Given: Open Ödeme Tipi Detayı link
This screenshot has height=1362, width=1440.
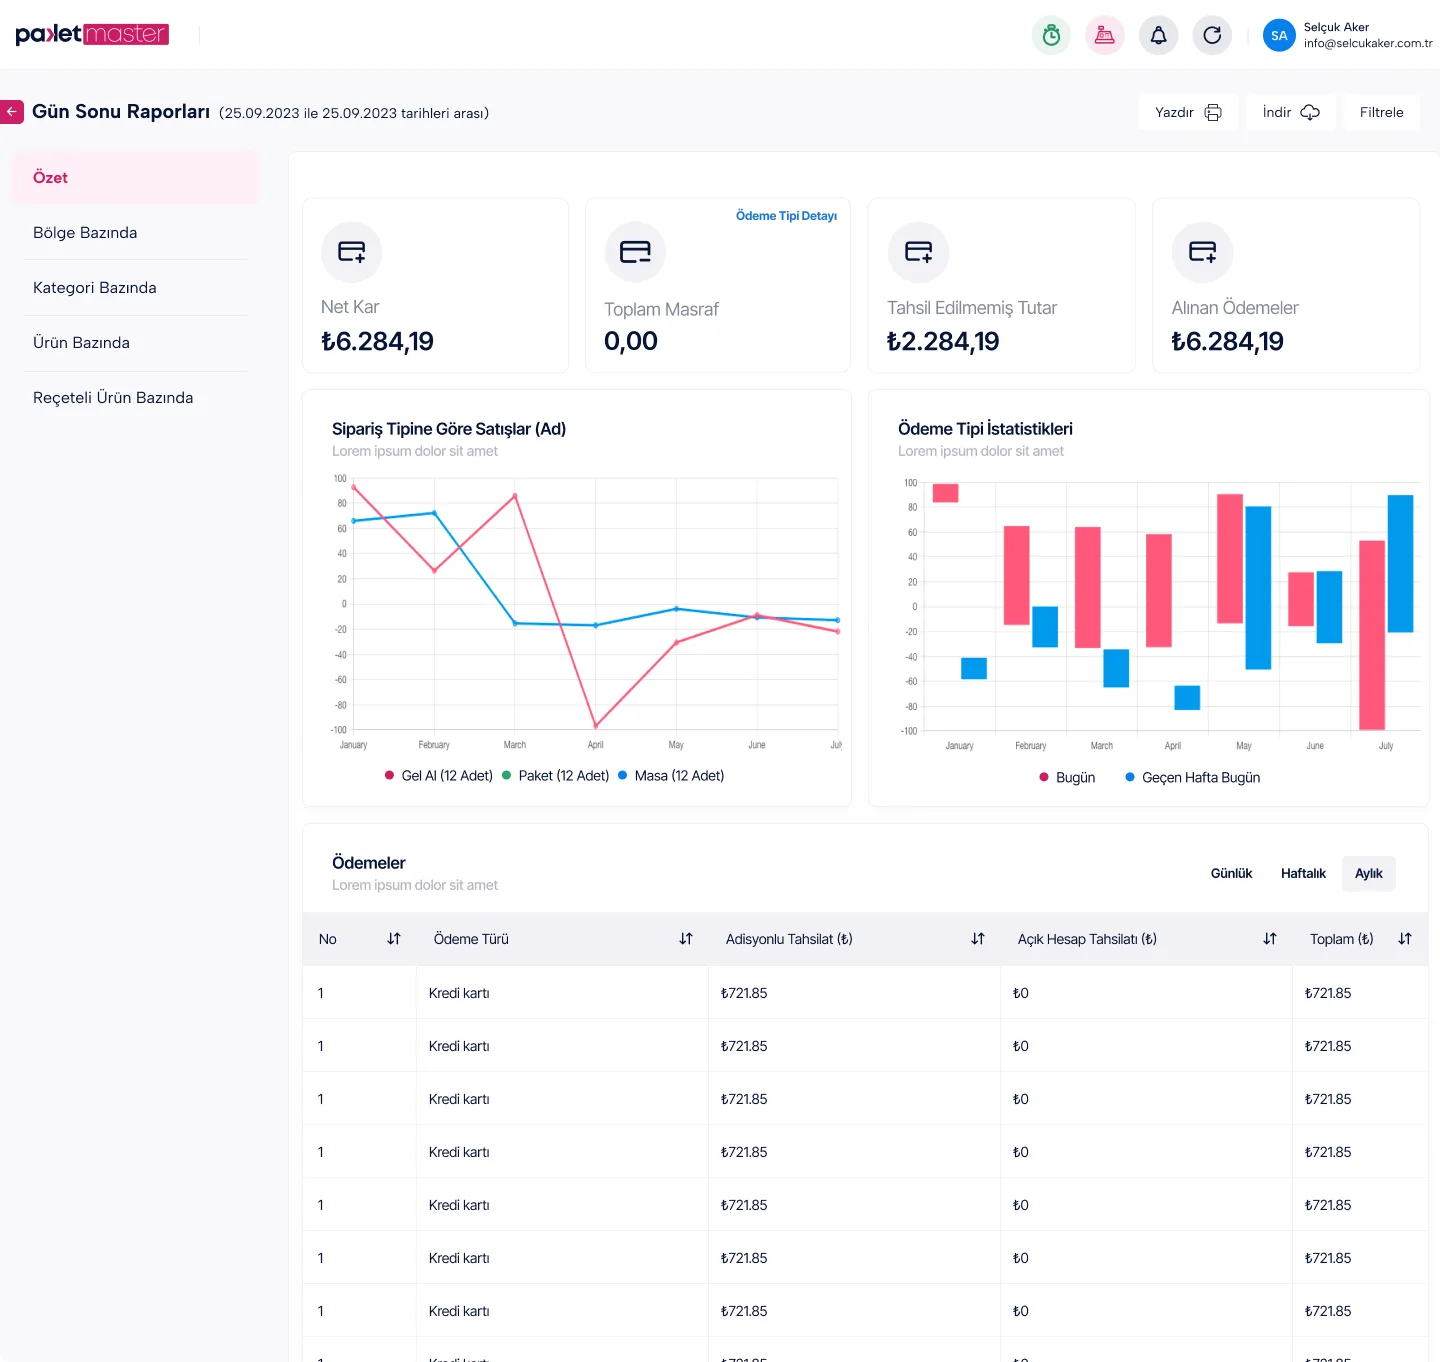Looking at the screenshot, I should (x=786, y=216).
